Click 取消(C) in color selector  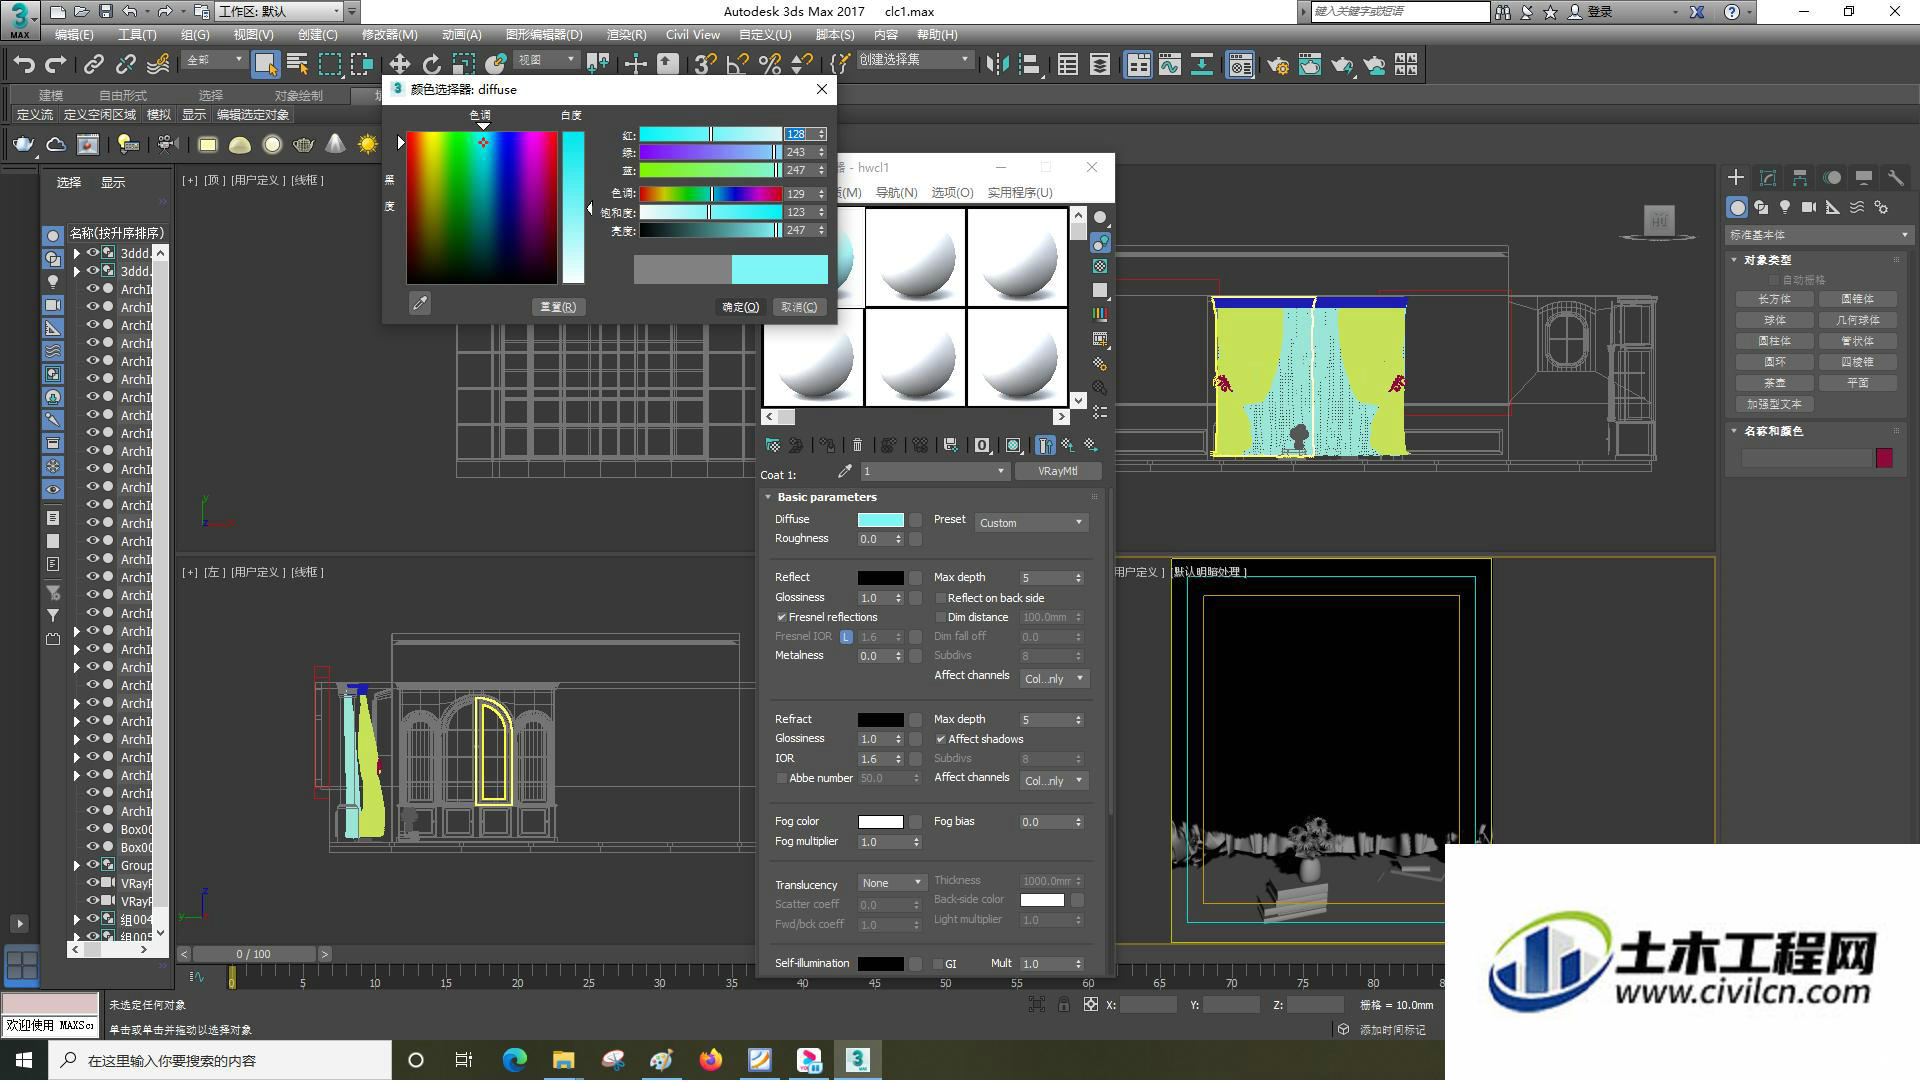click(799, 307)
